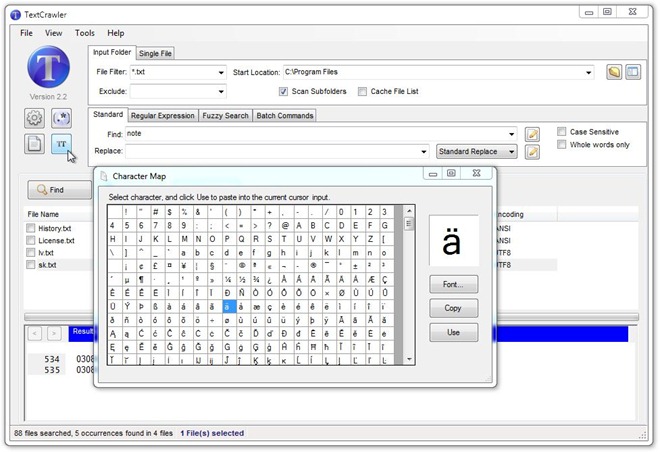
Task: Open the regex tester icon
Action: click(x=61, y=118)
